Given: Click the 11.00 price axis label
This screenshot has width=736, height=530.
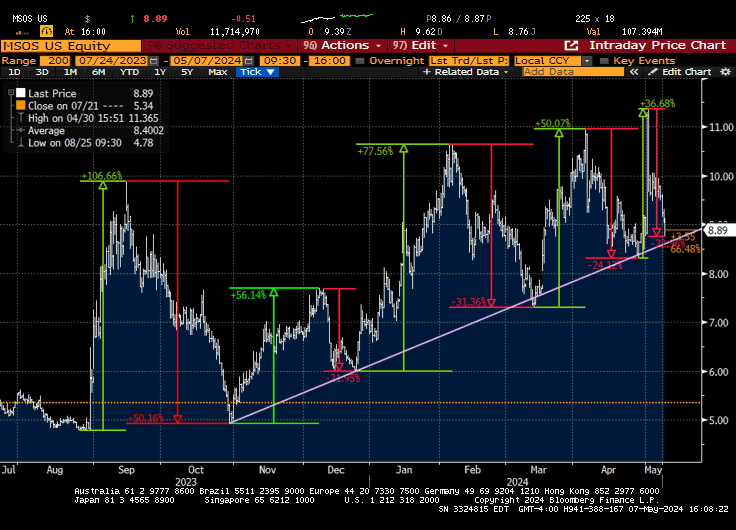Looking at the screenshot, I should point(721,127).
